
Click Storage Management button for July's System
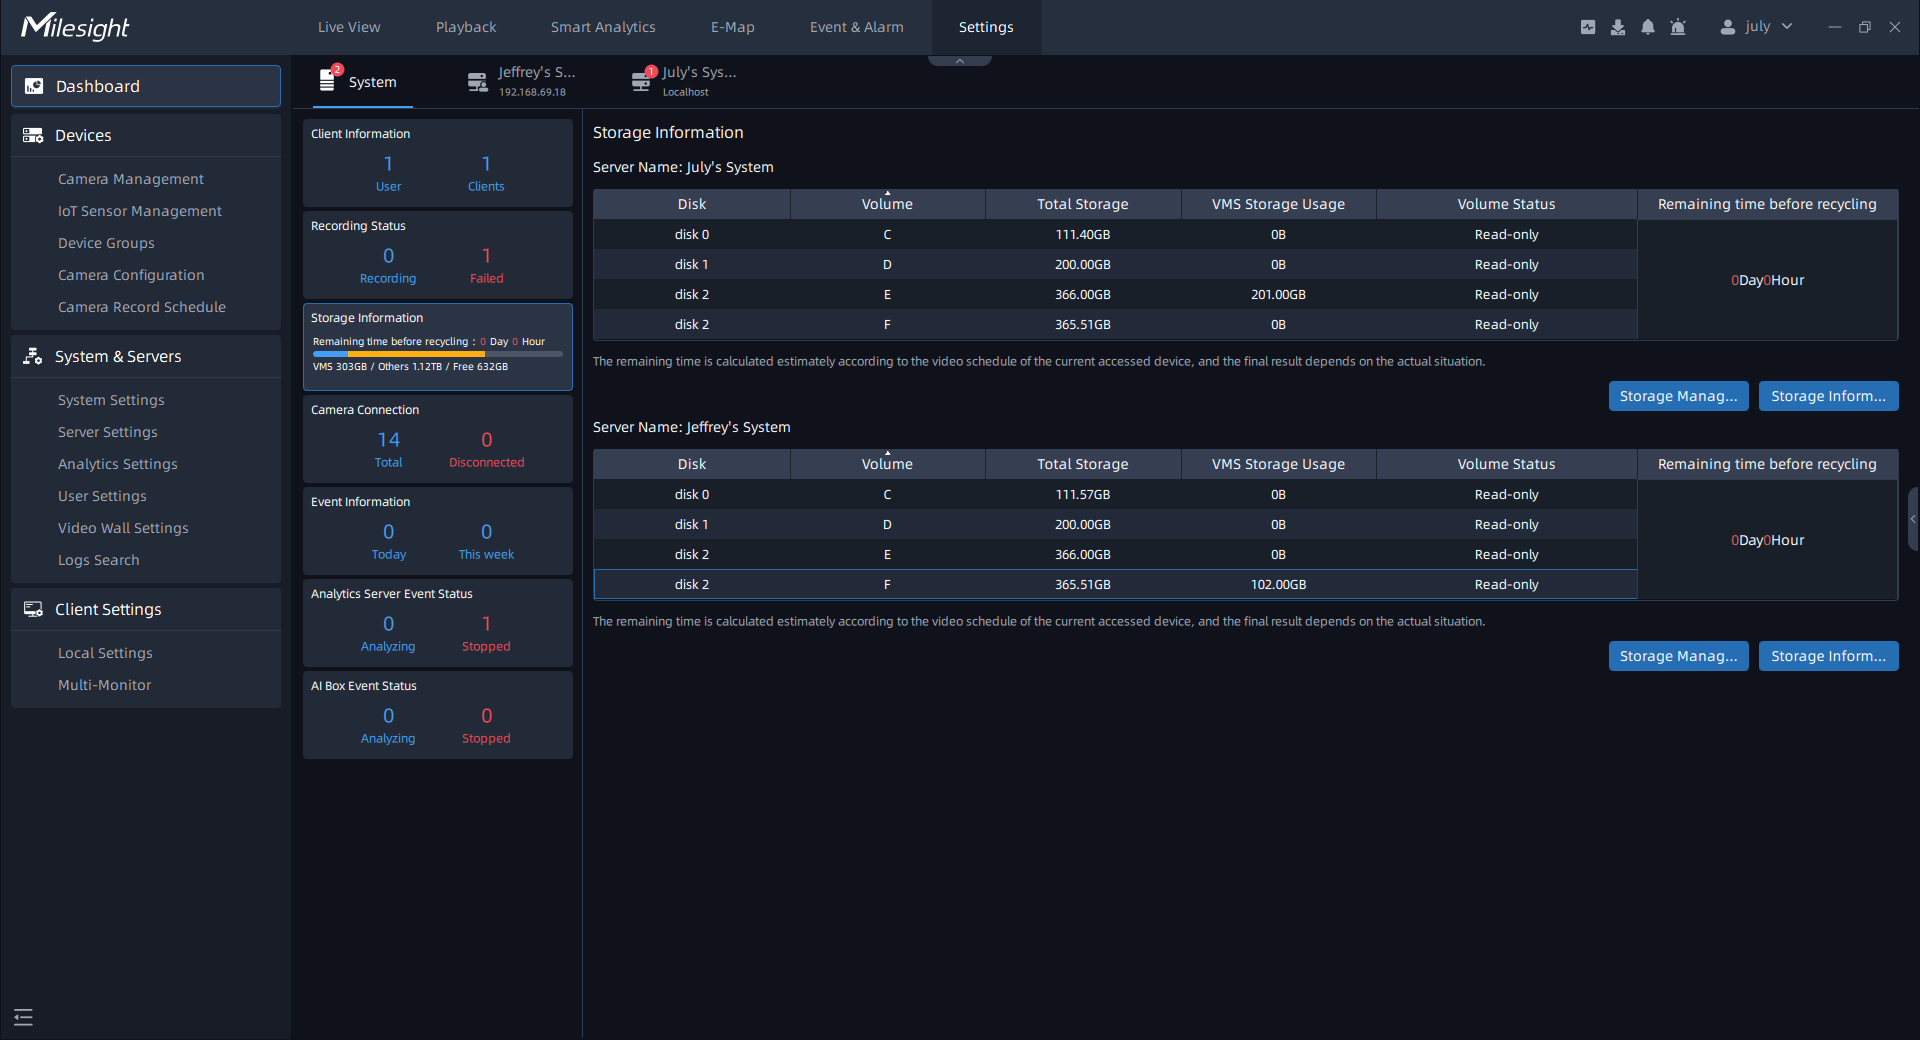(x=1678, y=396)
